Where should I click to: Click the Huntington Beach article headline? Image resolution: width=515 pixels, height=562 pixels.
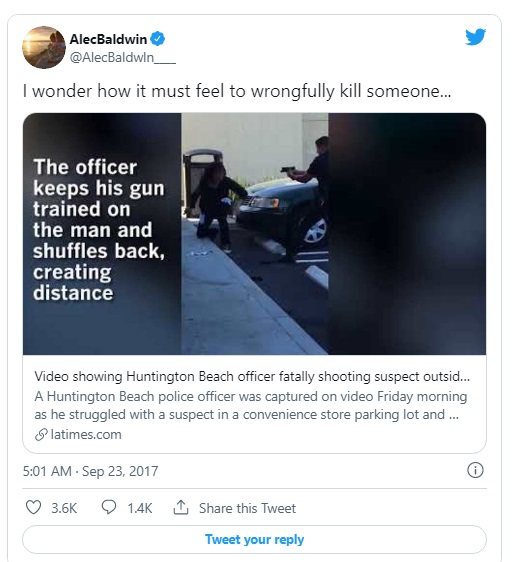pos(252,376)
